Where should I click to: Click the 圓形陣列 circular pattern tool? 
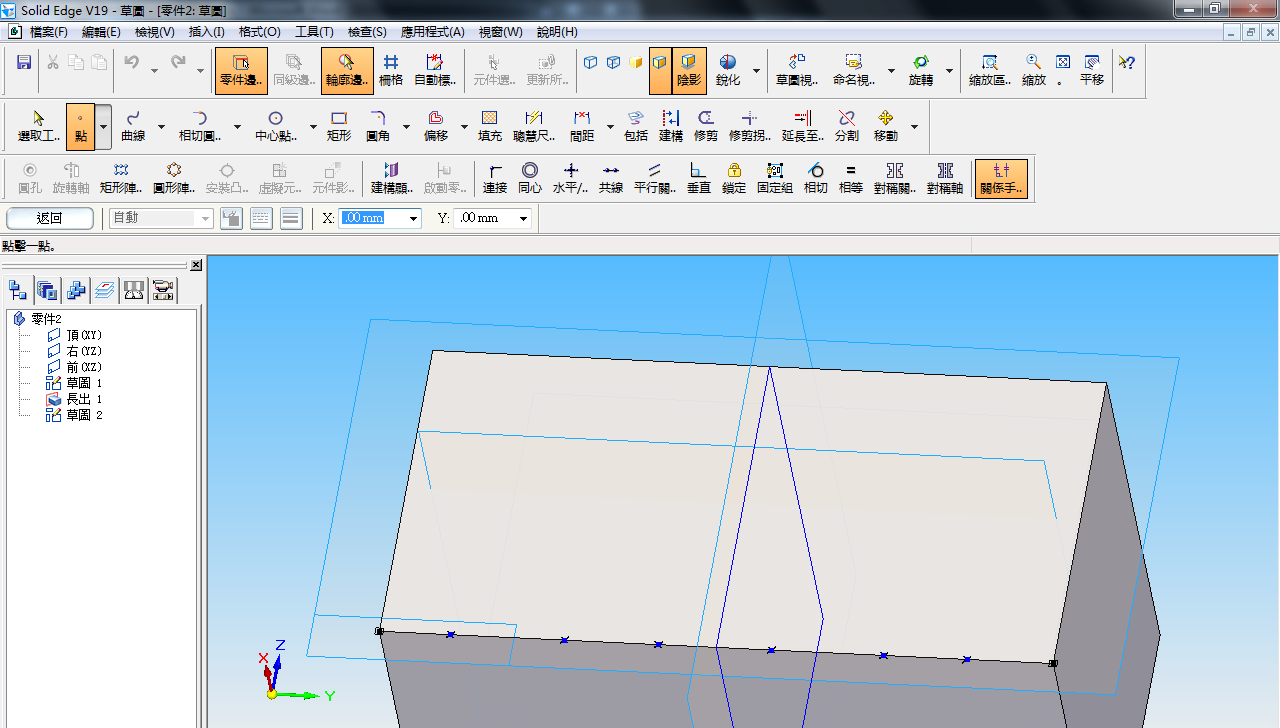pyautogui.click(x=174, y=179)
